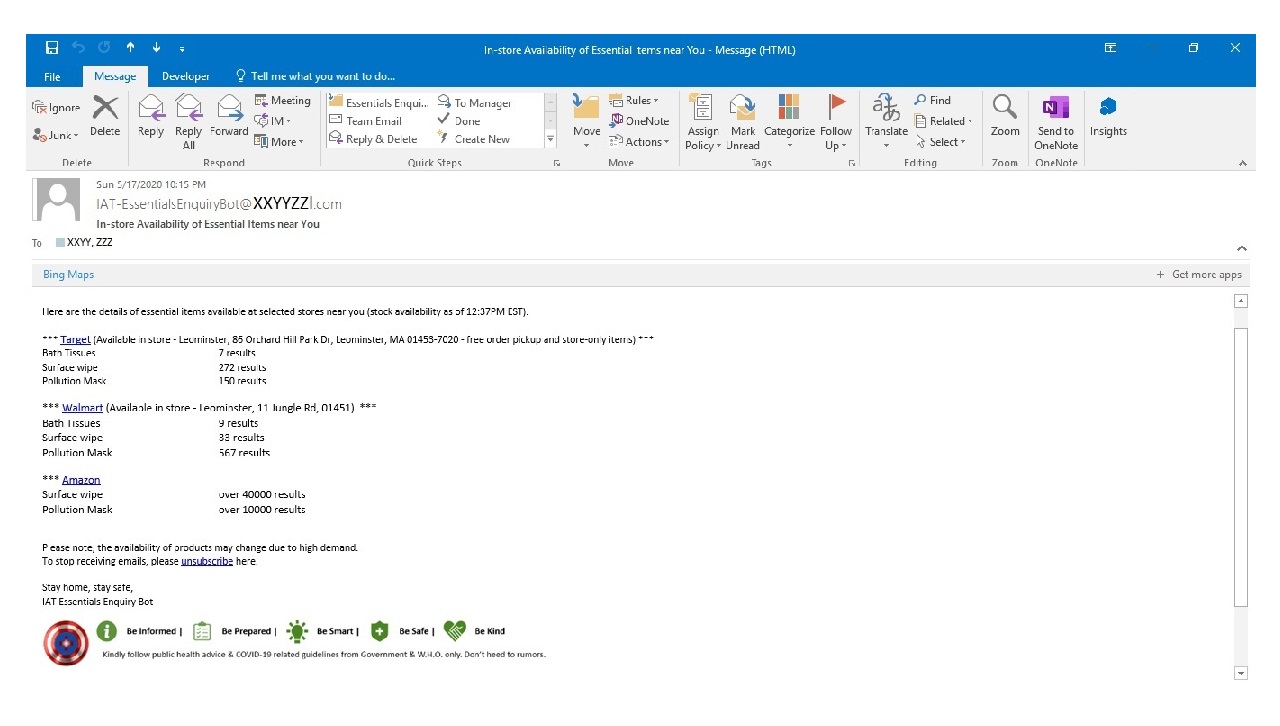Expand the Quick Steps gallery
Viewport: 1280px width, 726px height.
click(x=550, y=140)
